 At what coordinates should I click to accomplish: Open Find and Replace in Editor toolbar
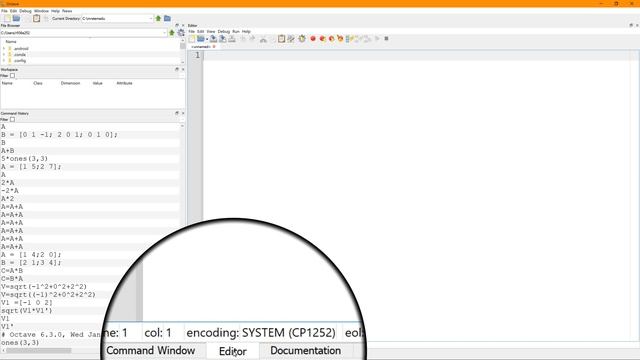(291, 39)
